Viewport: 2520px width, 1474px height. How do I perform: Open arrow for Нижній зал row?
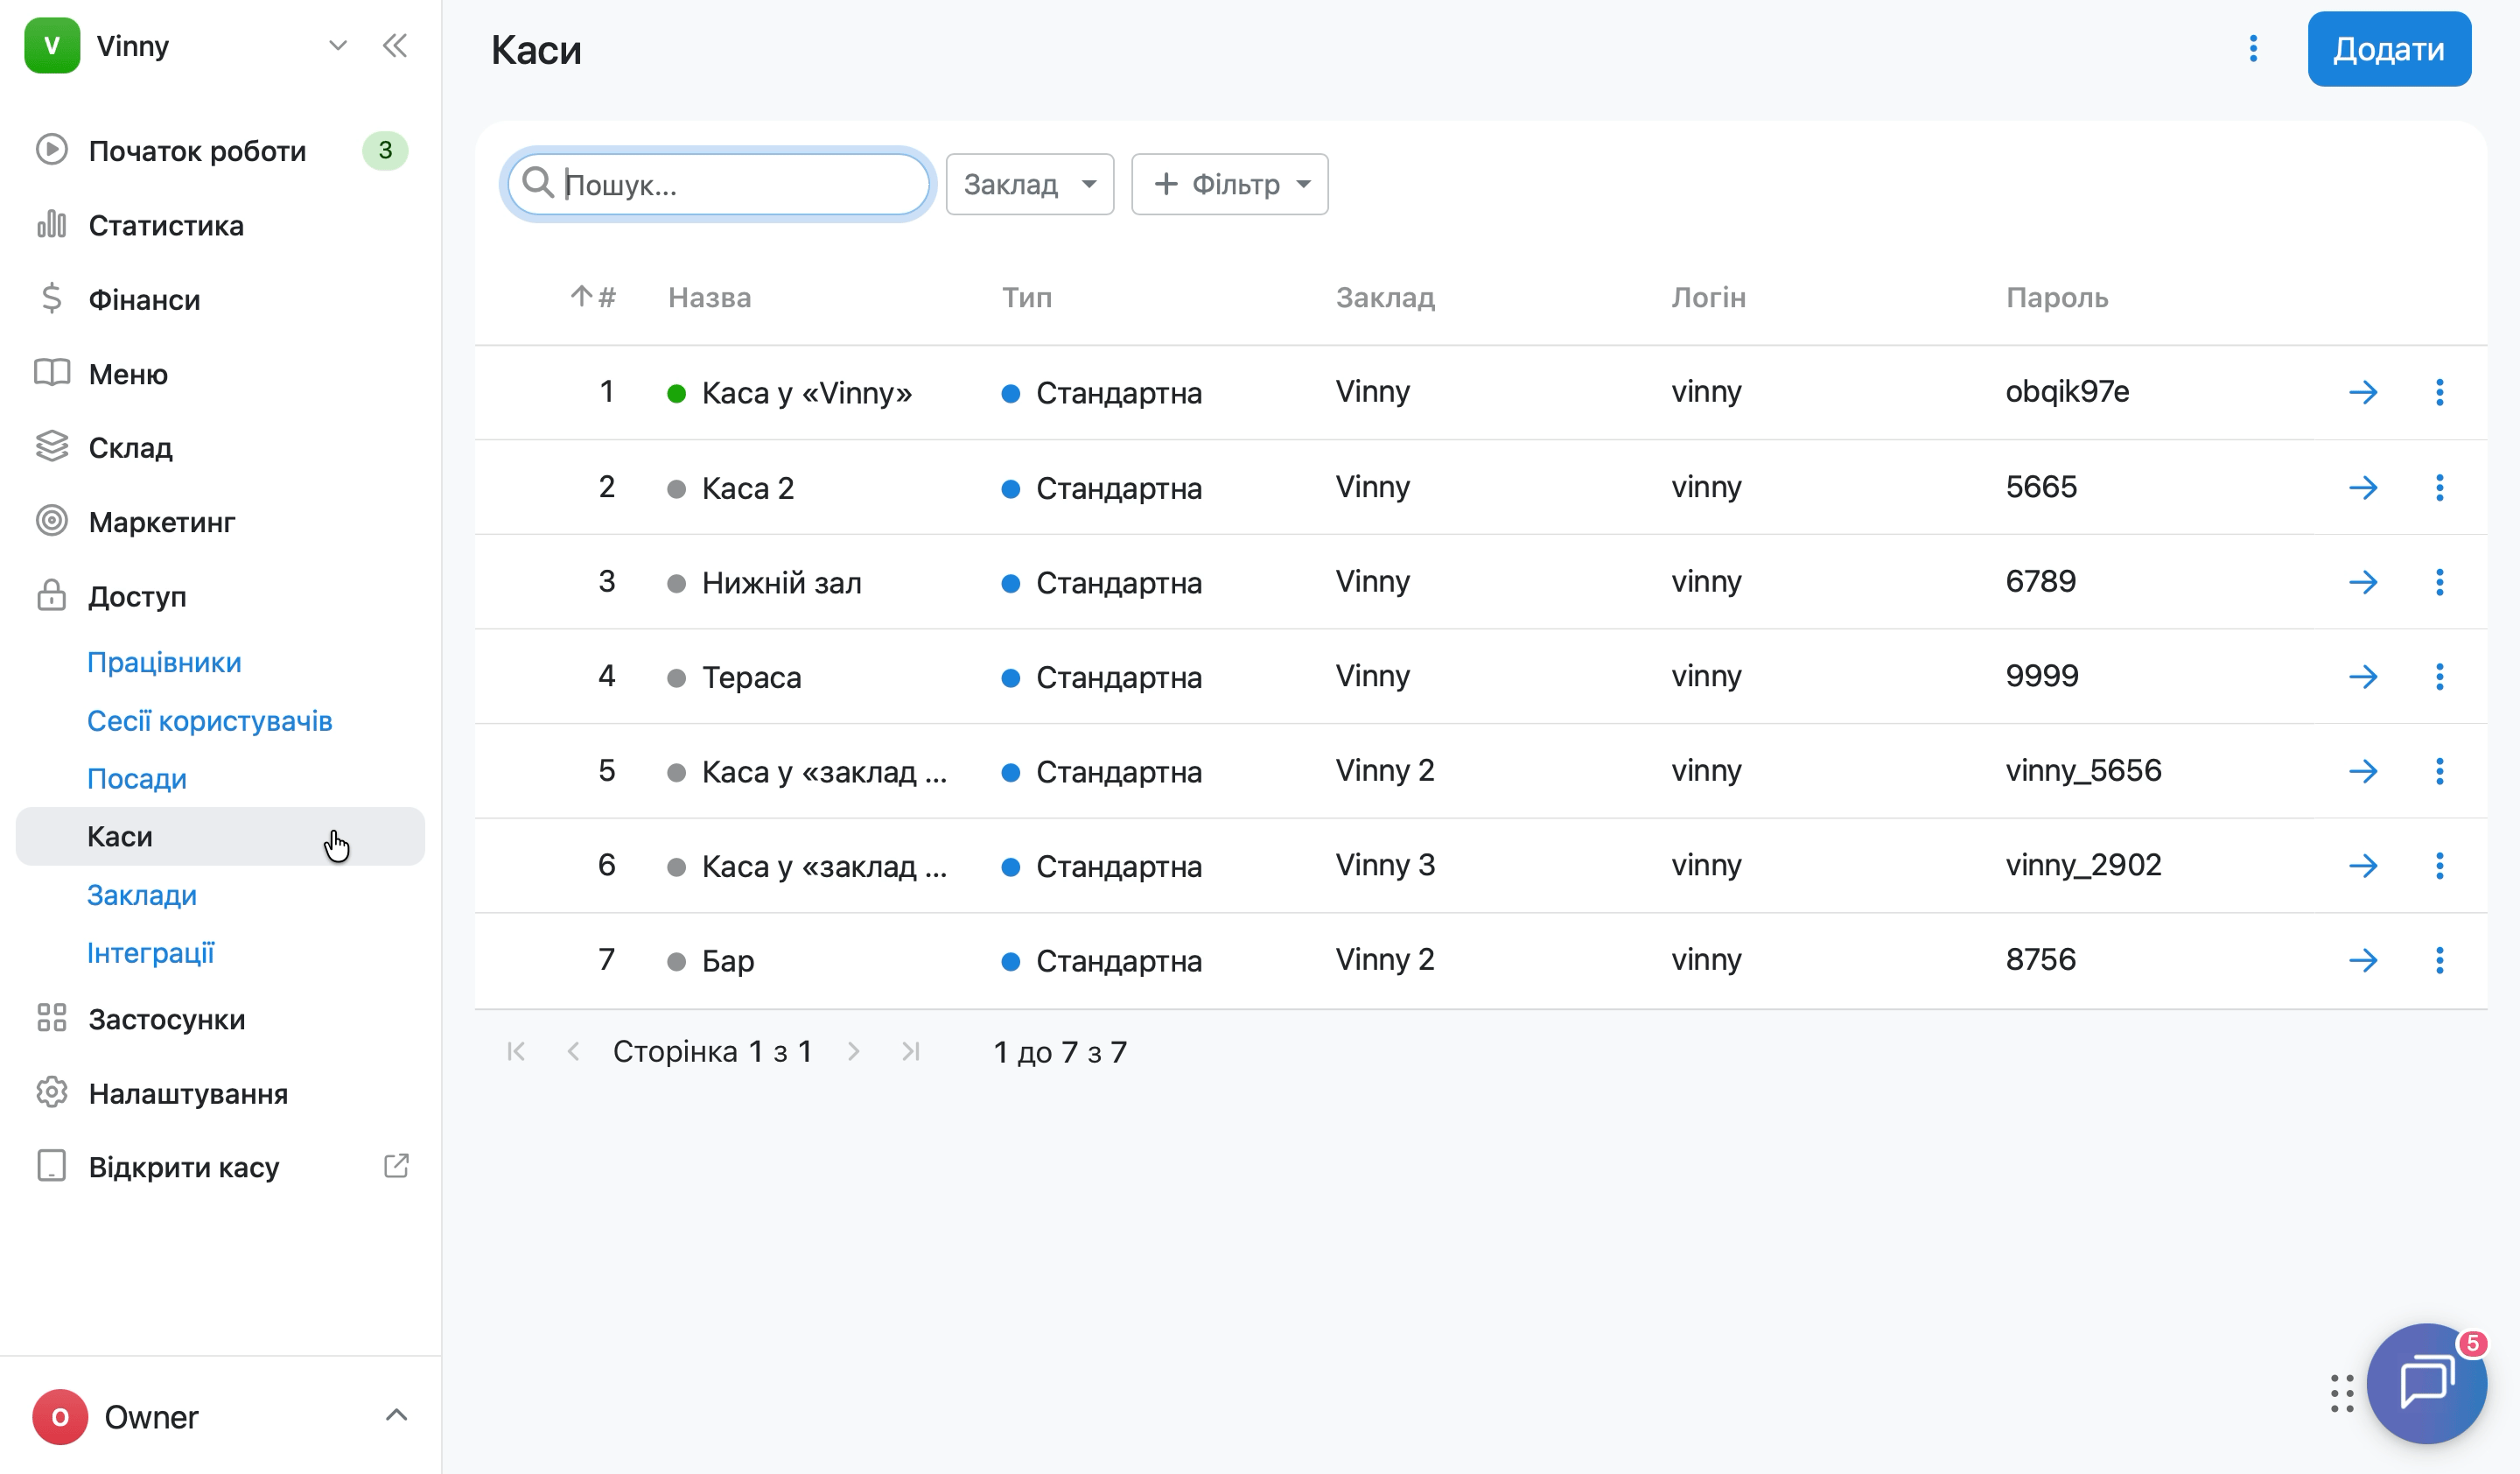[x=2363, y=582]
